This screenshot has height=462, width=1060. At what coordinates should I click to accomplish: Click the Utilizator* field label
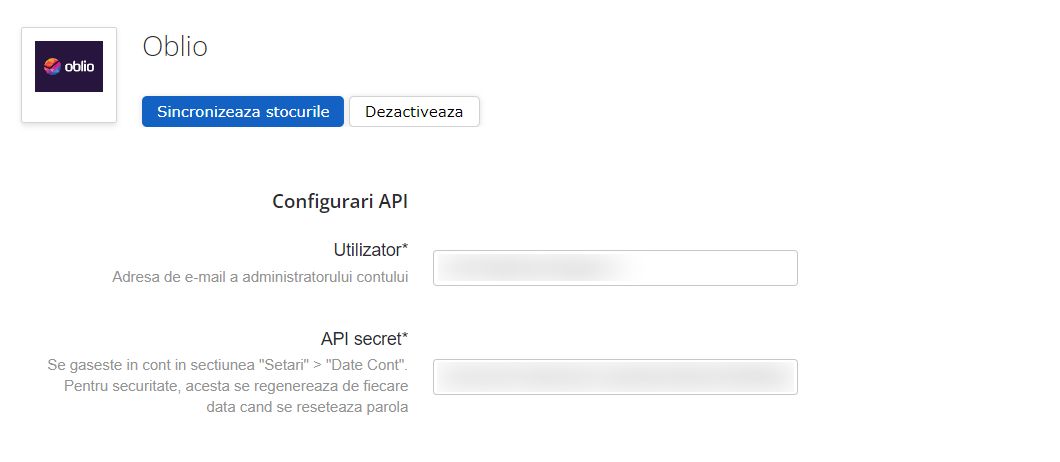coord(370,250)
